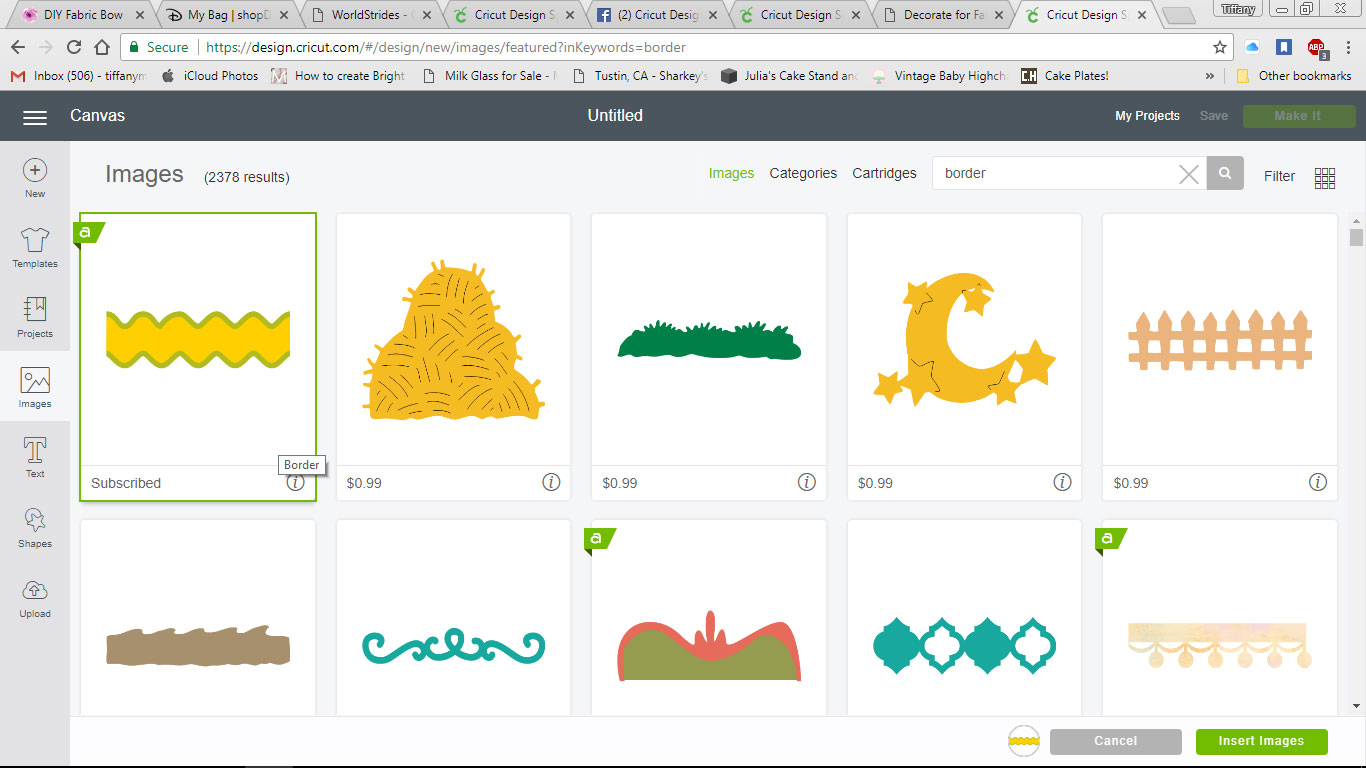Show info for the picket fence image
This screenshot has width=1366, height=768.
click(x=1318, y=482)
